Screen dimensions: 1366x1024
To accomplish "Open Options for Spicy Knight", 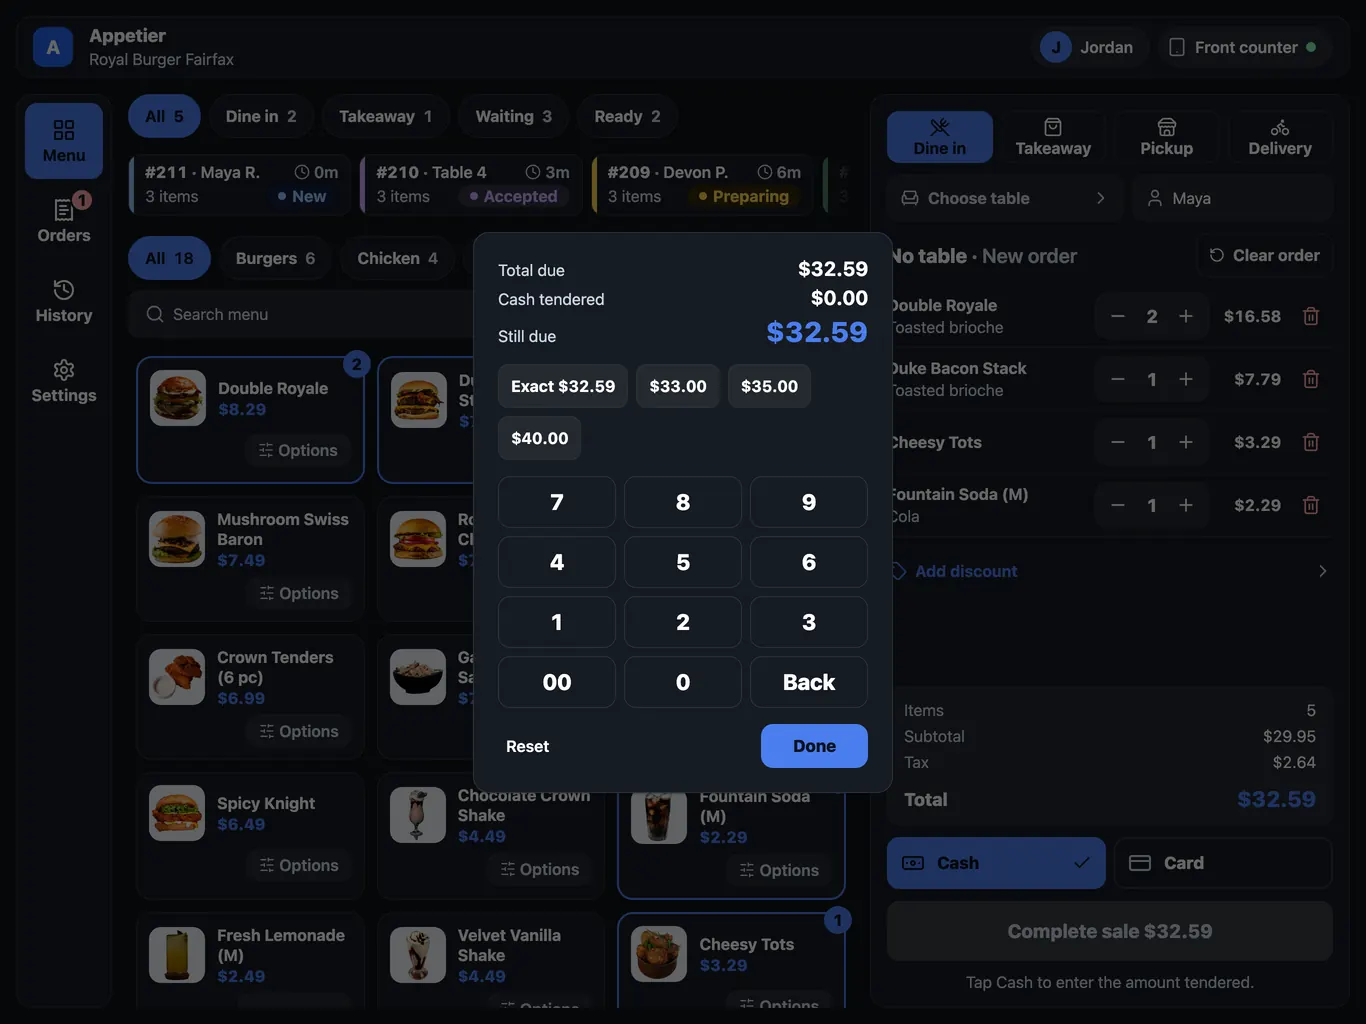I will [299, 865].
